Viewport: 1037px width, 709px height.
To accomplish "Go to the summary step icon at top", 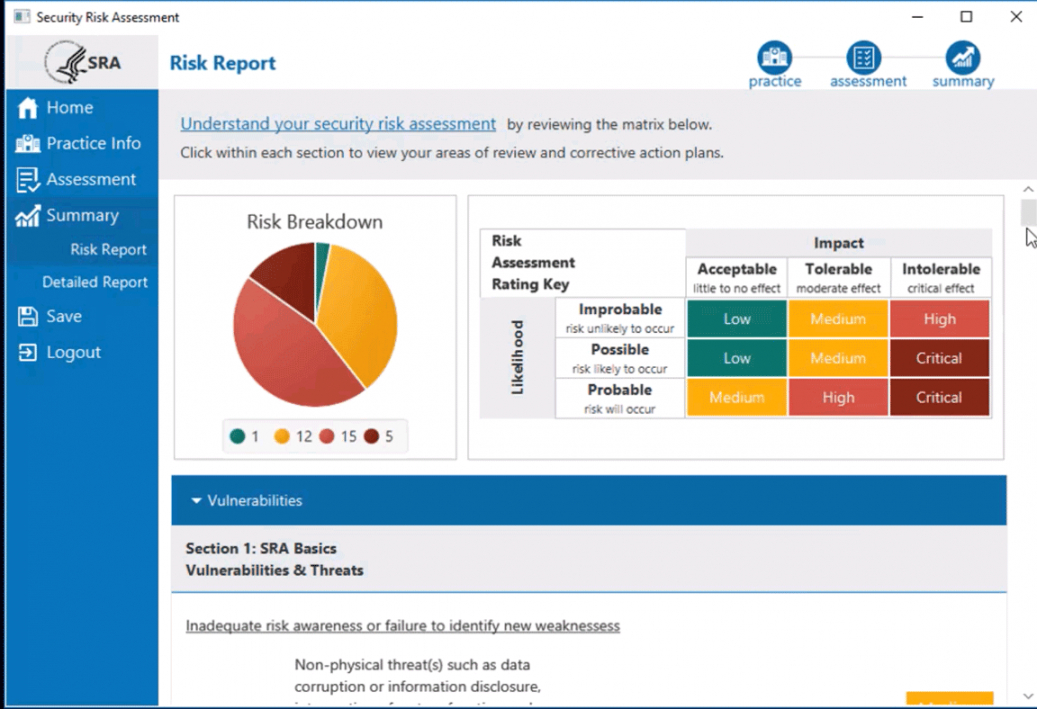I will coord(962,57).
